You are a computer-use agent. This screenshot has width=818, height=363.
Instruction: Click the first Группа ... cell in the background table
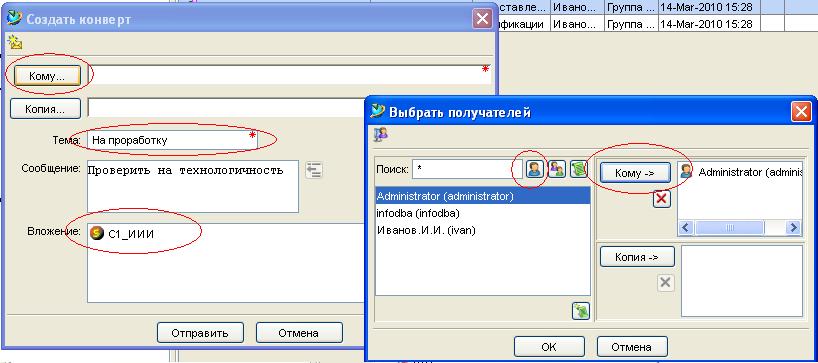[x=631, y=7]
